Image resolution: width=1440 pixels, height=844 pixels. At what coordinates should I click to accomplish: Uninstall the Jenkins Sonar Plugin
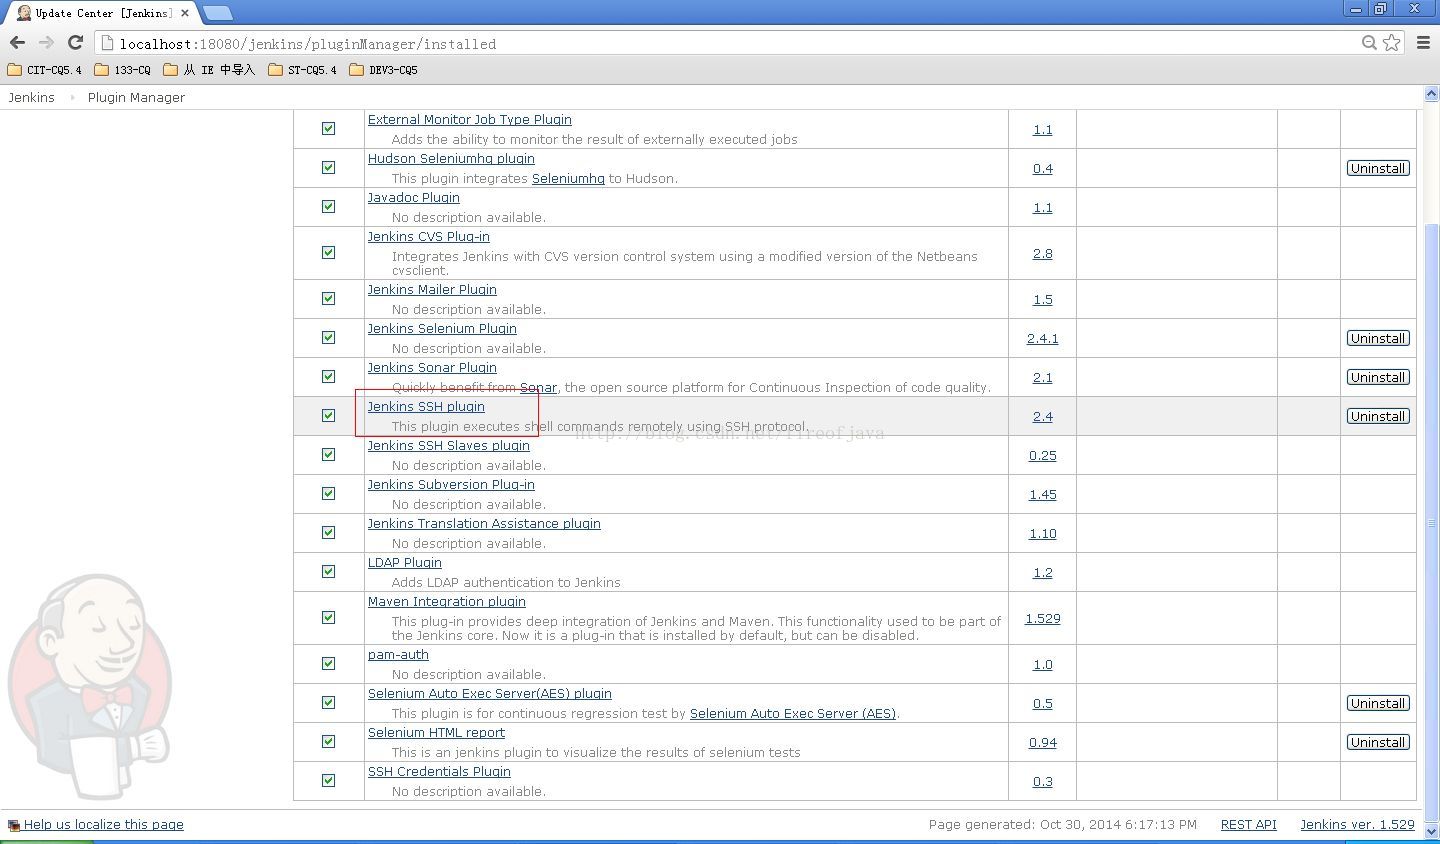pyautogui.click(x=1378, y=377)
